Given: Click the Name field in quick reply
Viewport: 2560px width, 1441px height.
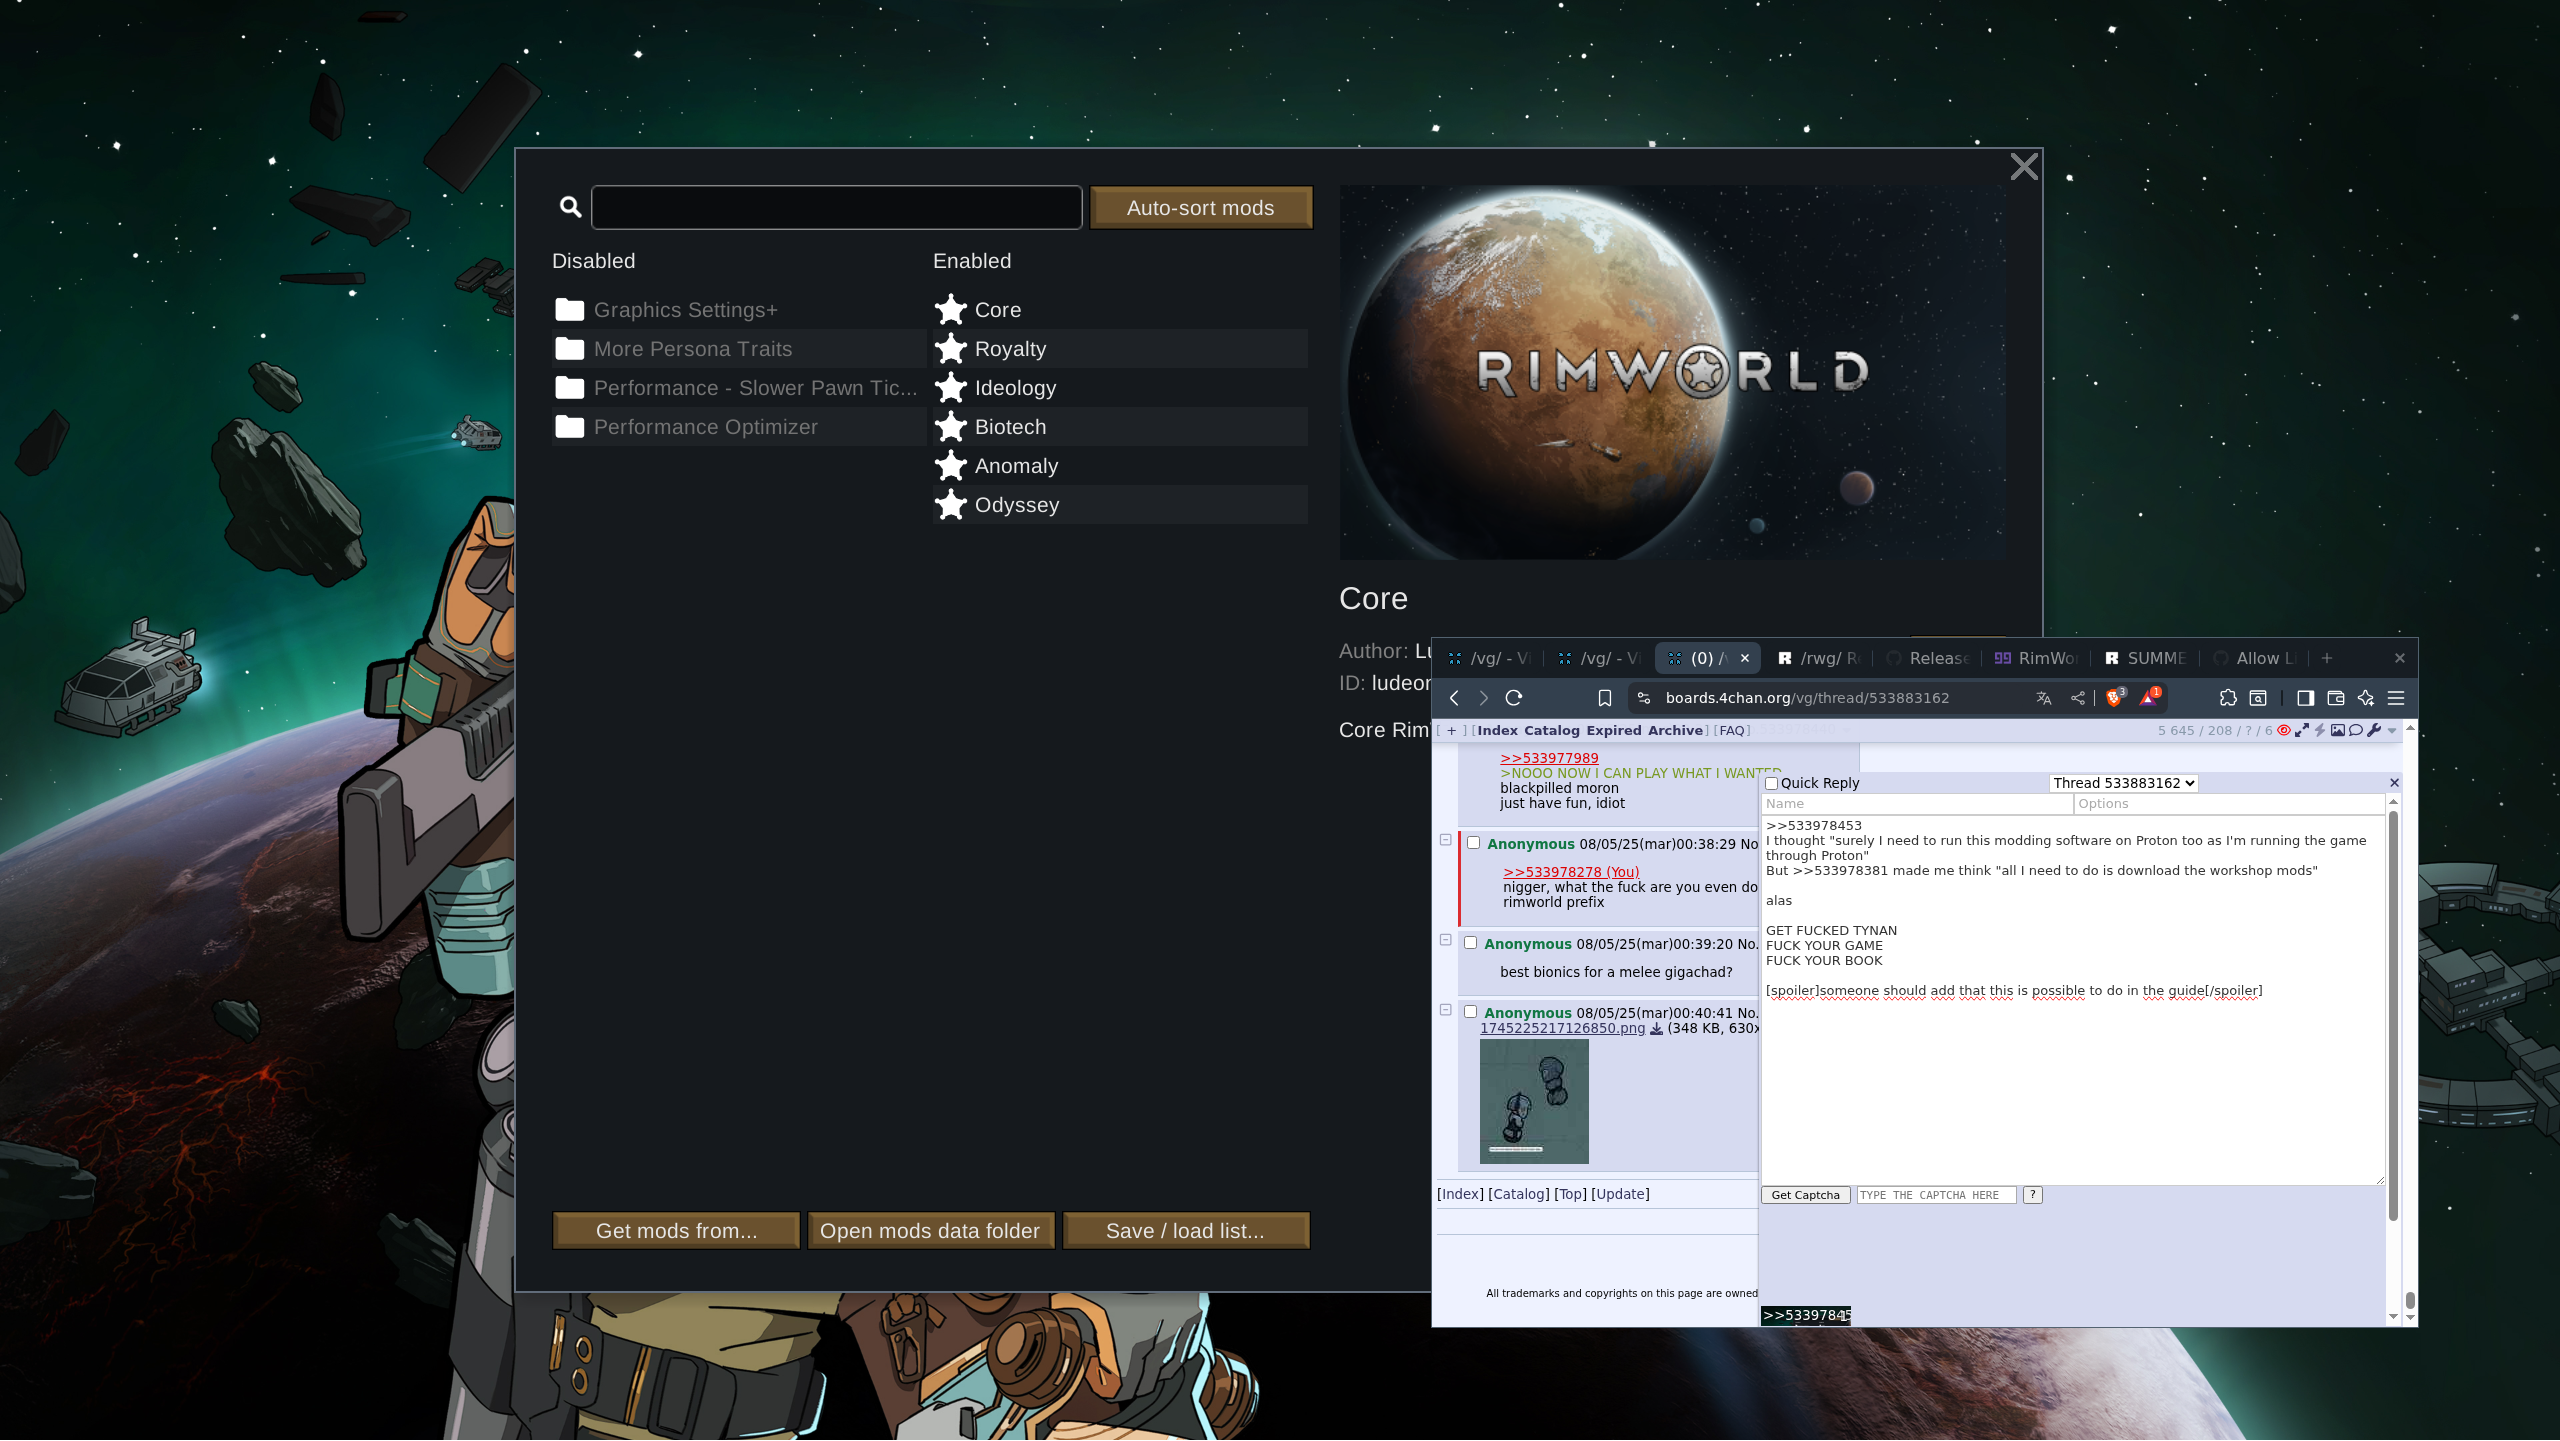Looking at the screenshot, I should (x=1916, y=804).
